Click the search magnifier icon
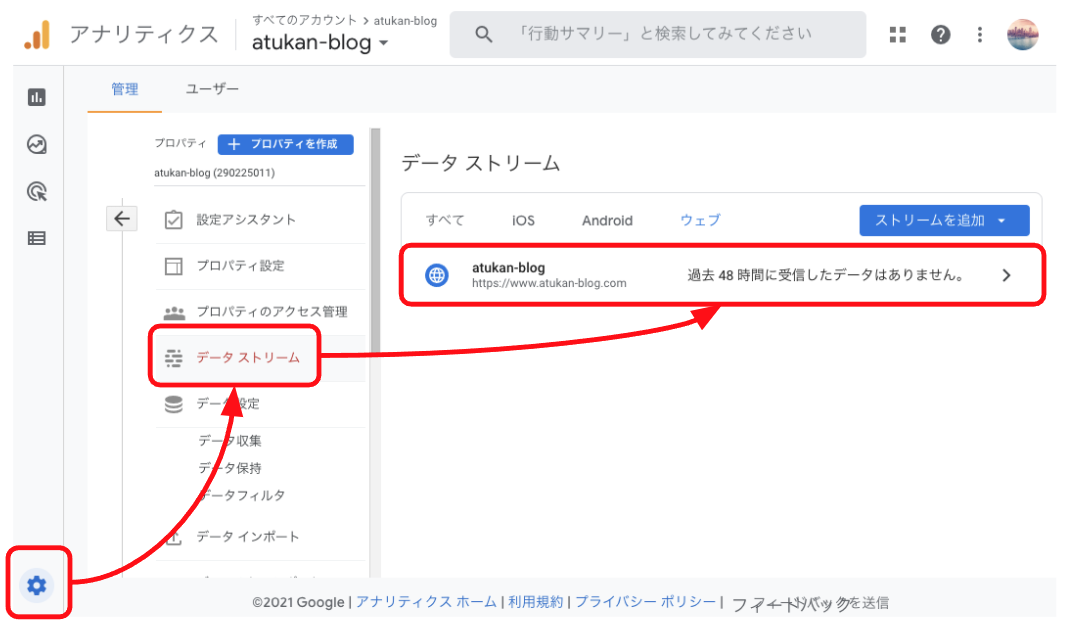Viewport: 1082px width, 629px height. pos(484,34)
